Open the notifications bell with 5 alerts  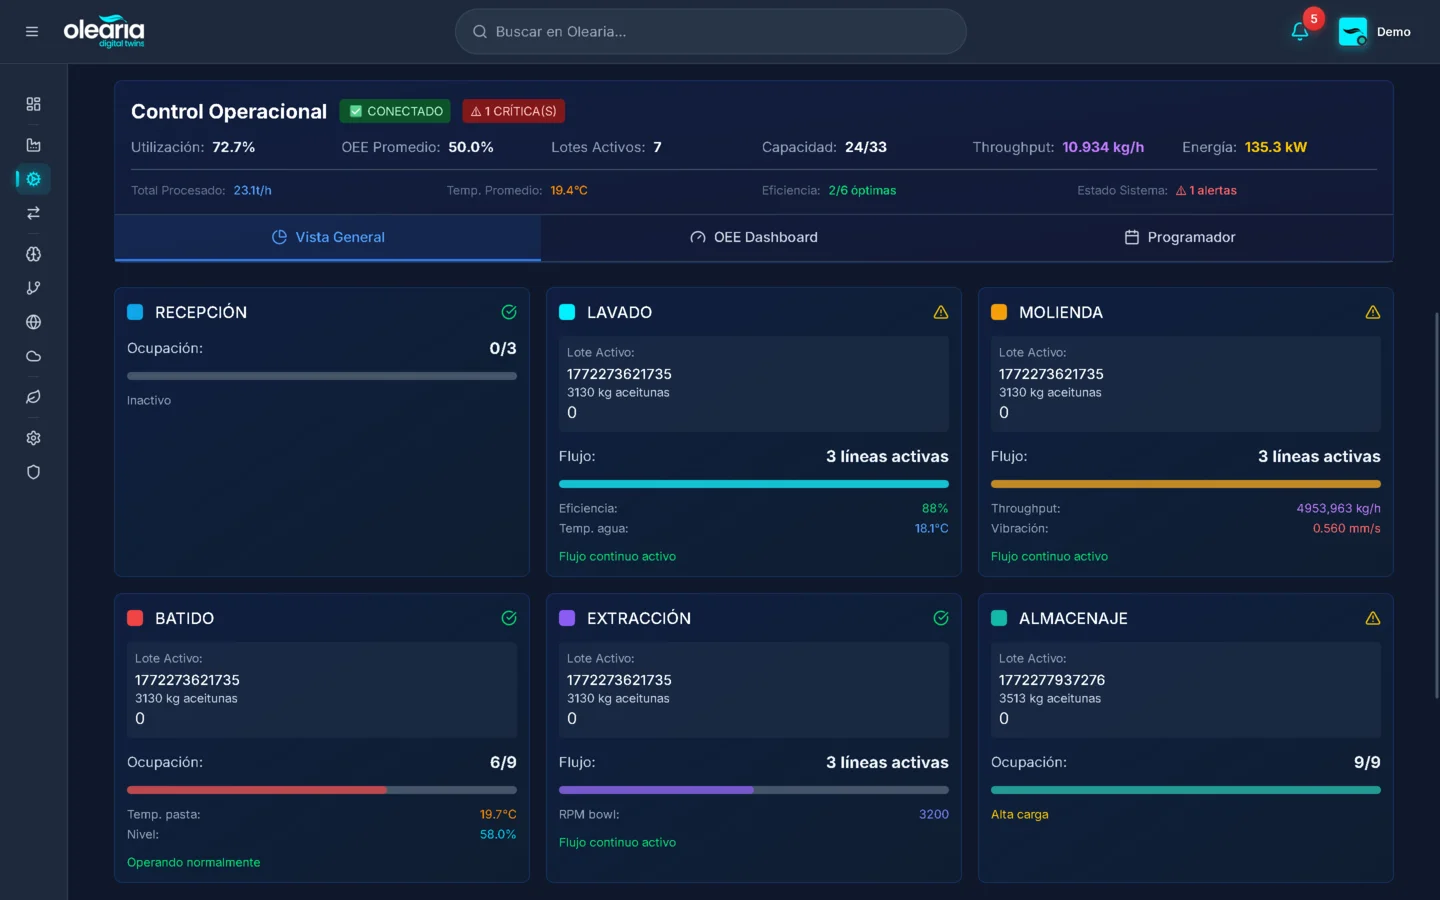(x=1300, y=32)
